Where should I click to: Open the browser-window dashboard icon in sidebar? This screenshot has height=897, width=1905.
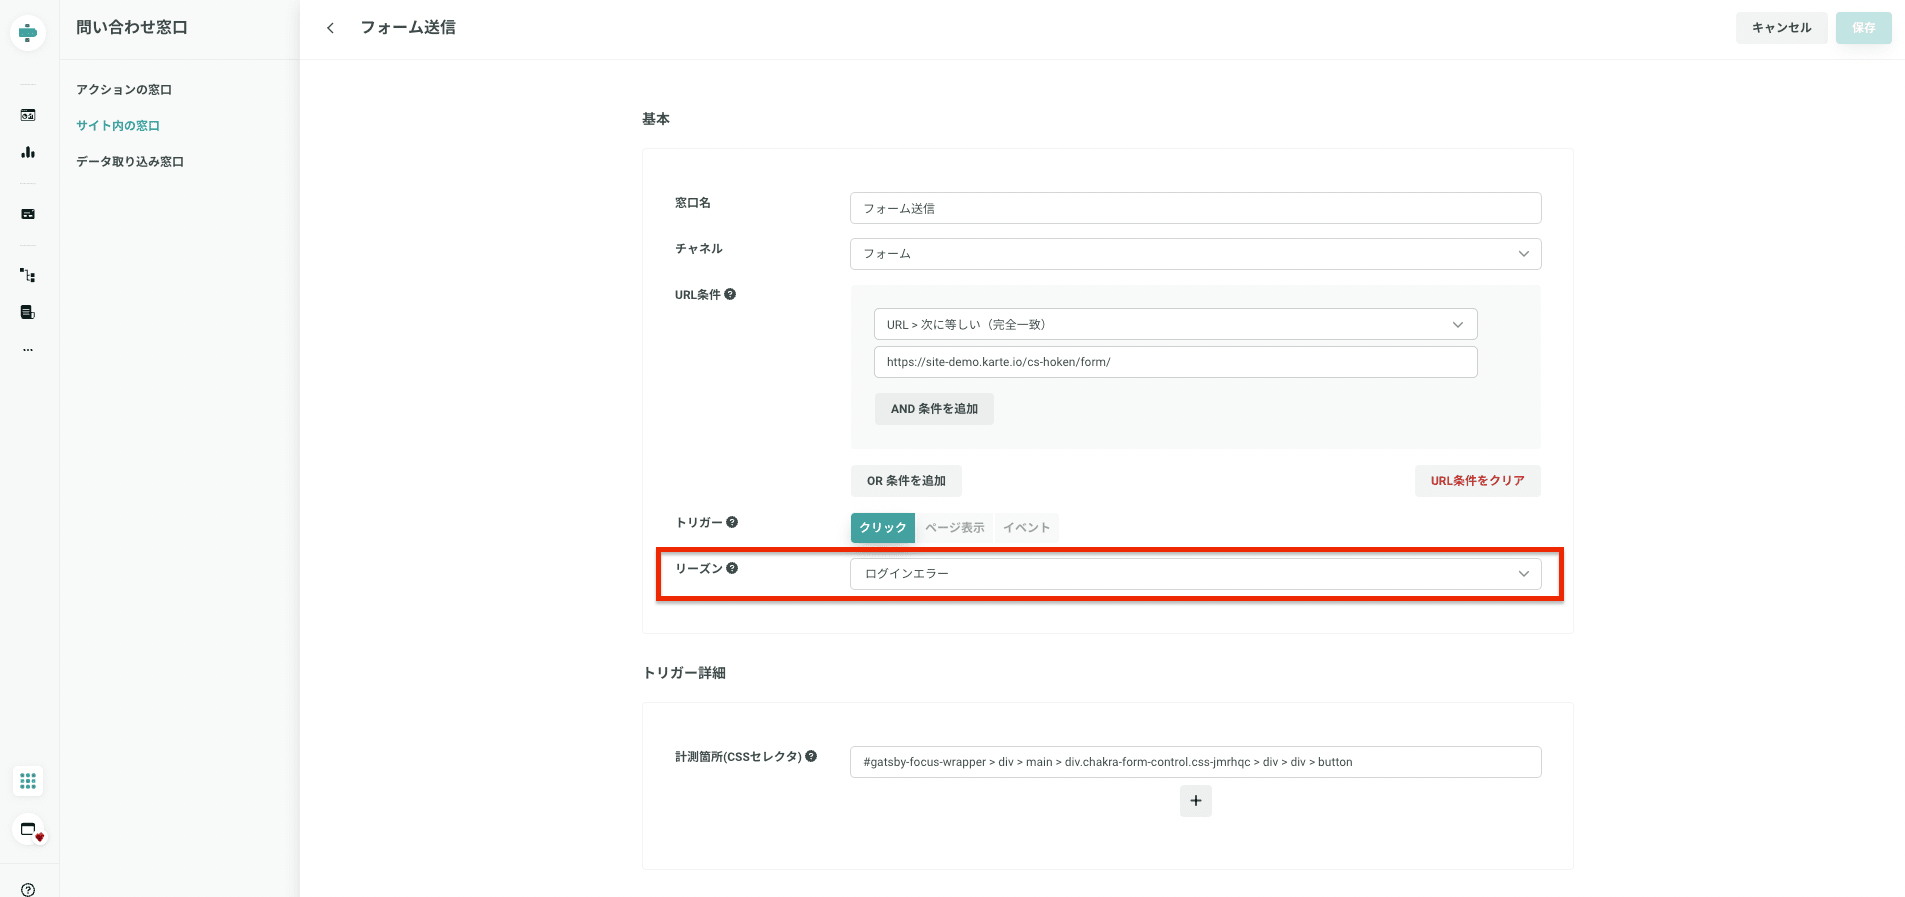pos(28,115)
